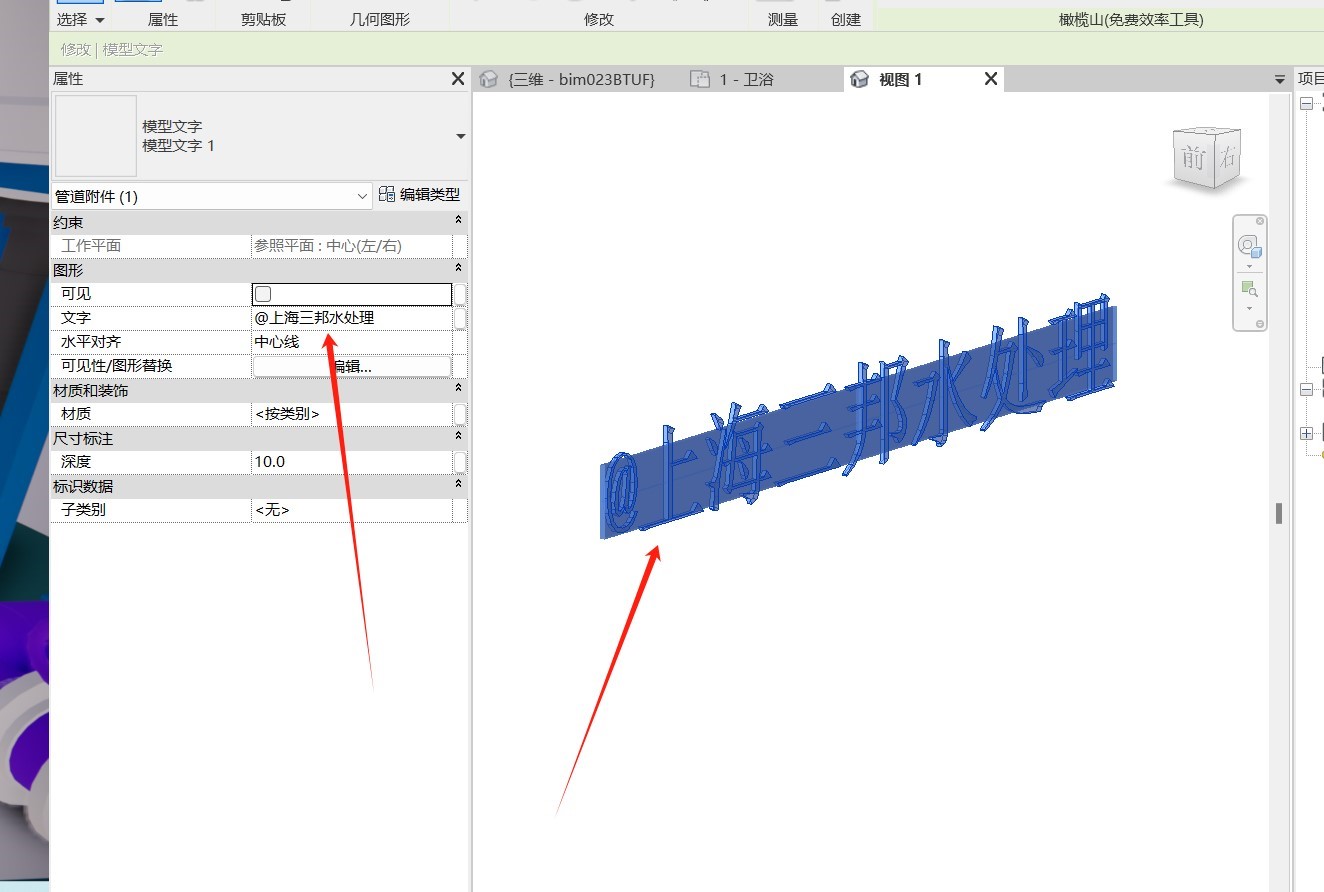
Task: Close the navigation bar with its small X
Action: pos(1260,221)
